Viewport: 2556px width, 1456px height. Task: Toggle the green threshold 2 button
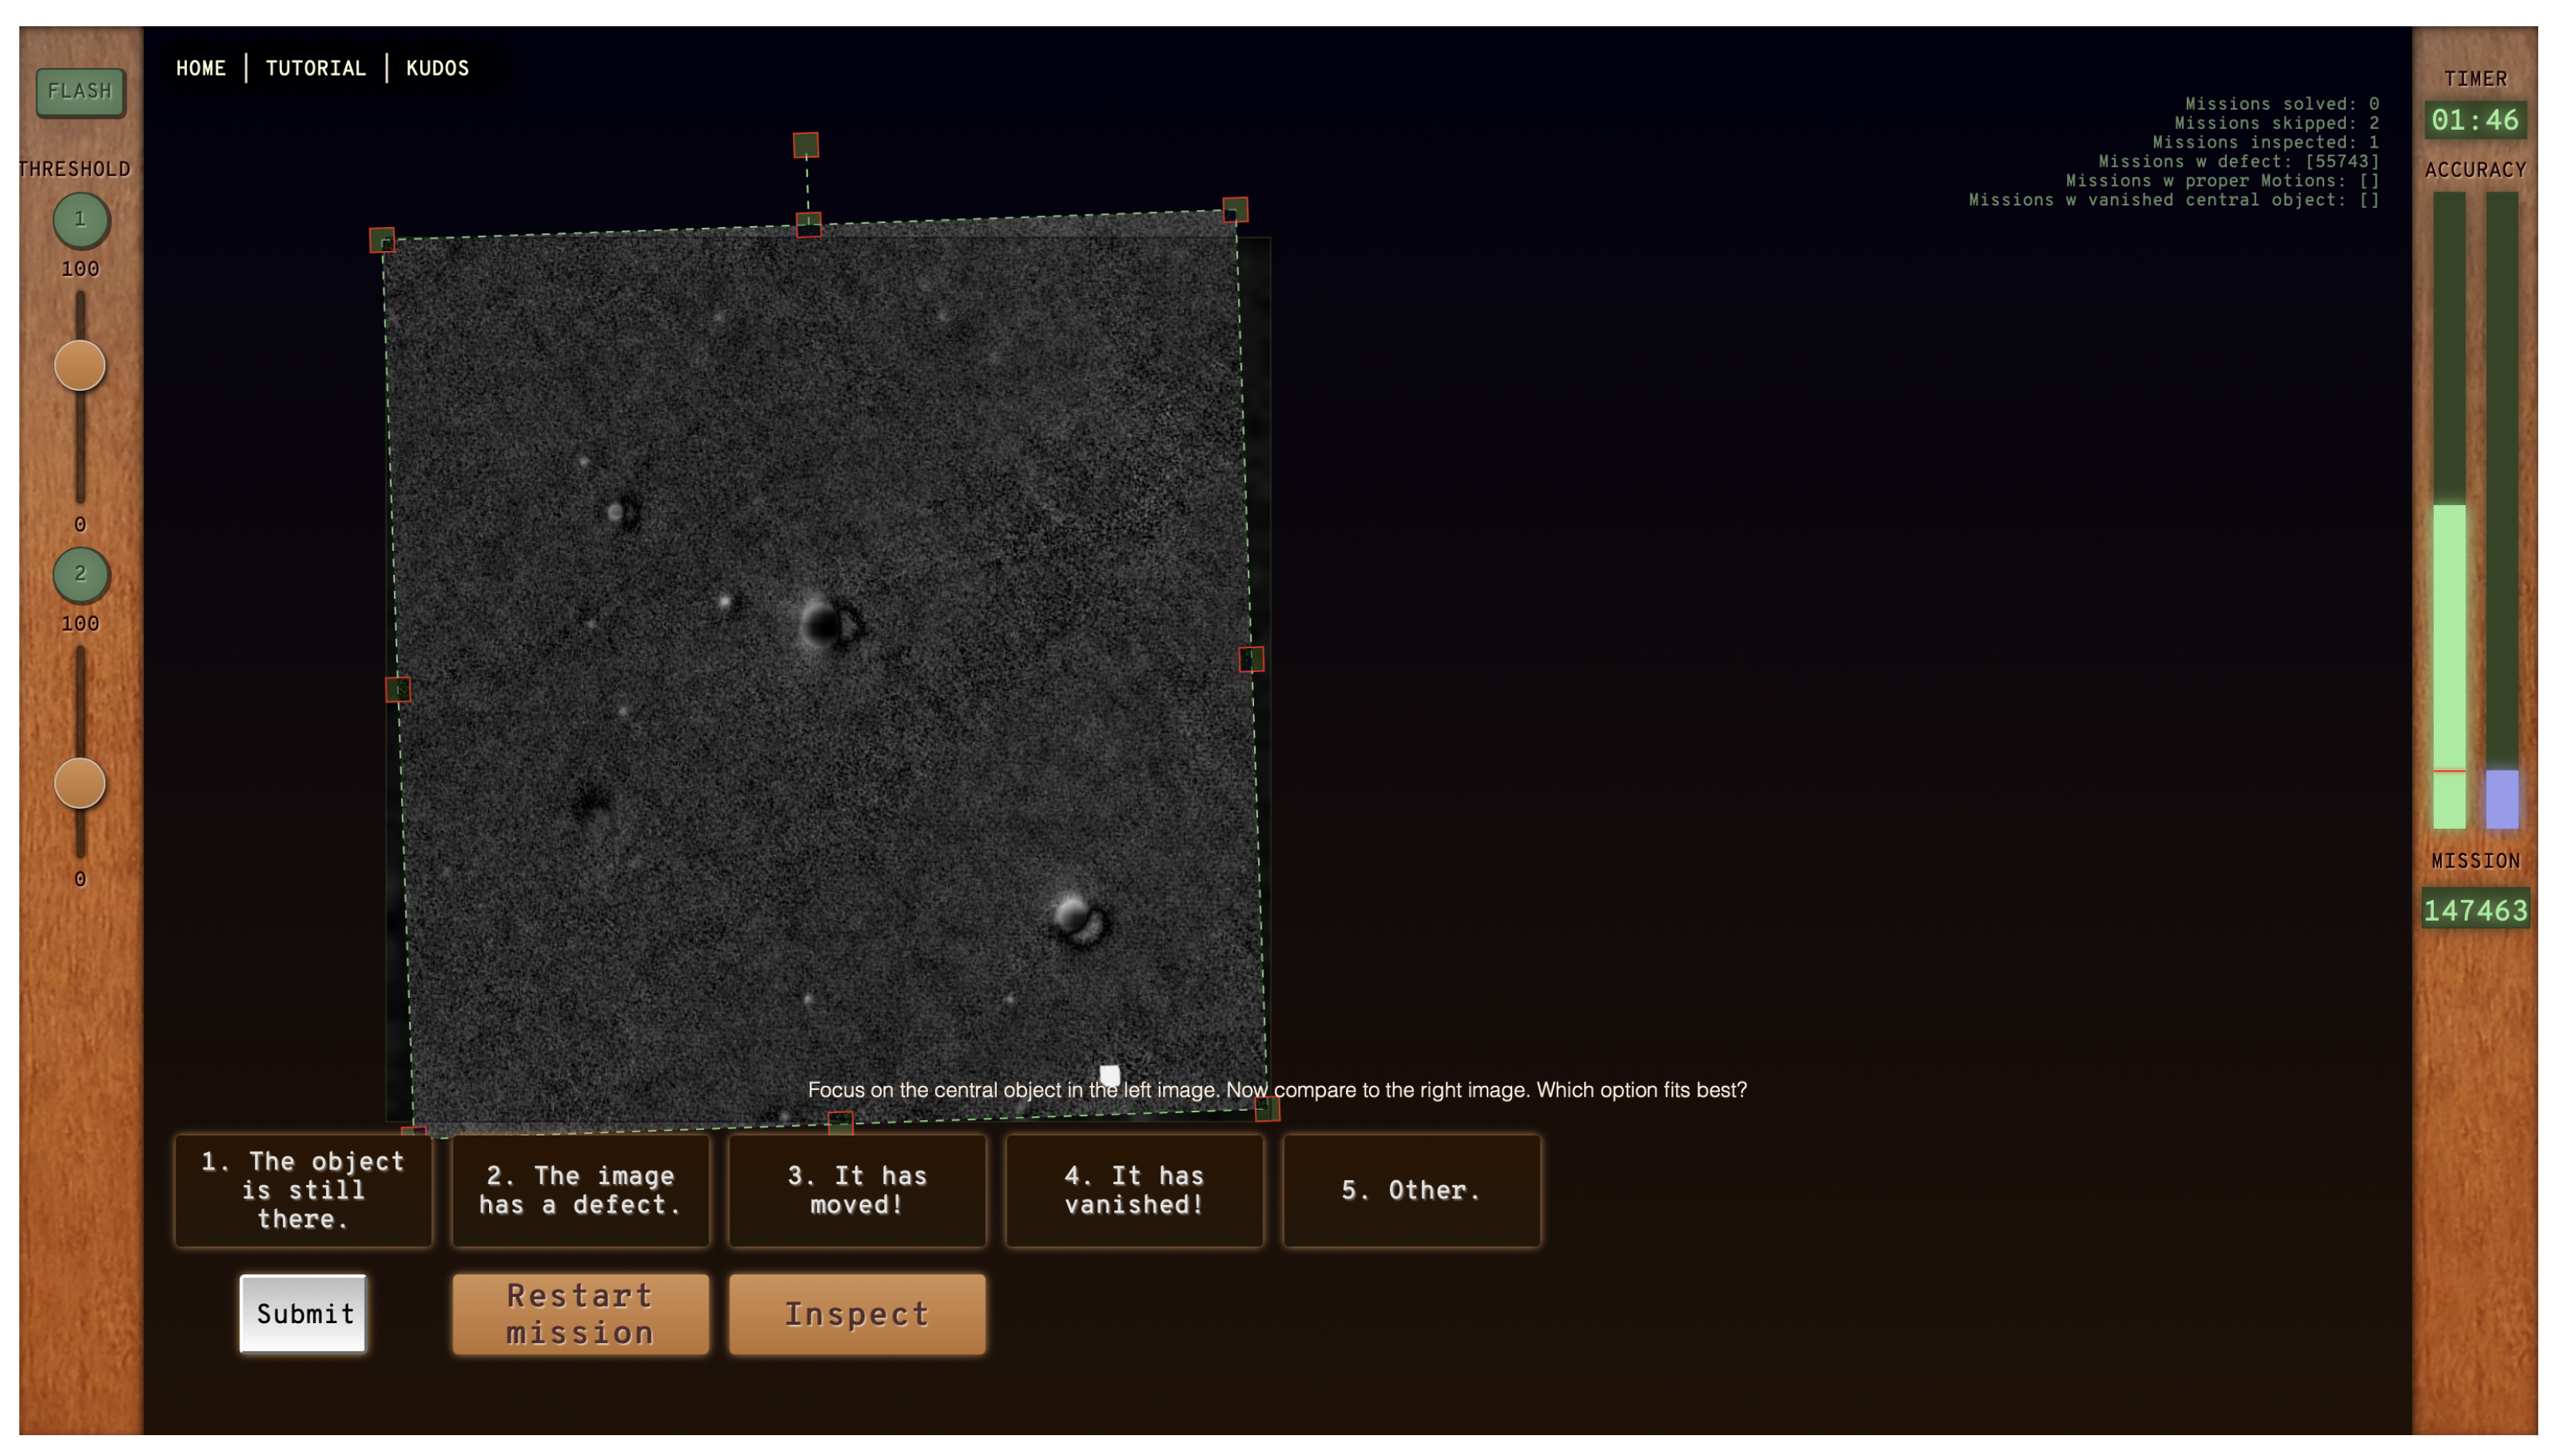tap(81, 575)
